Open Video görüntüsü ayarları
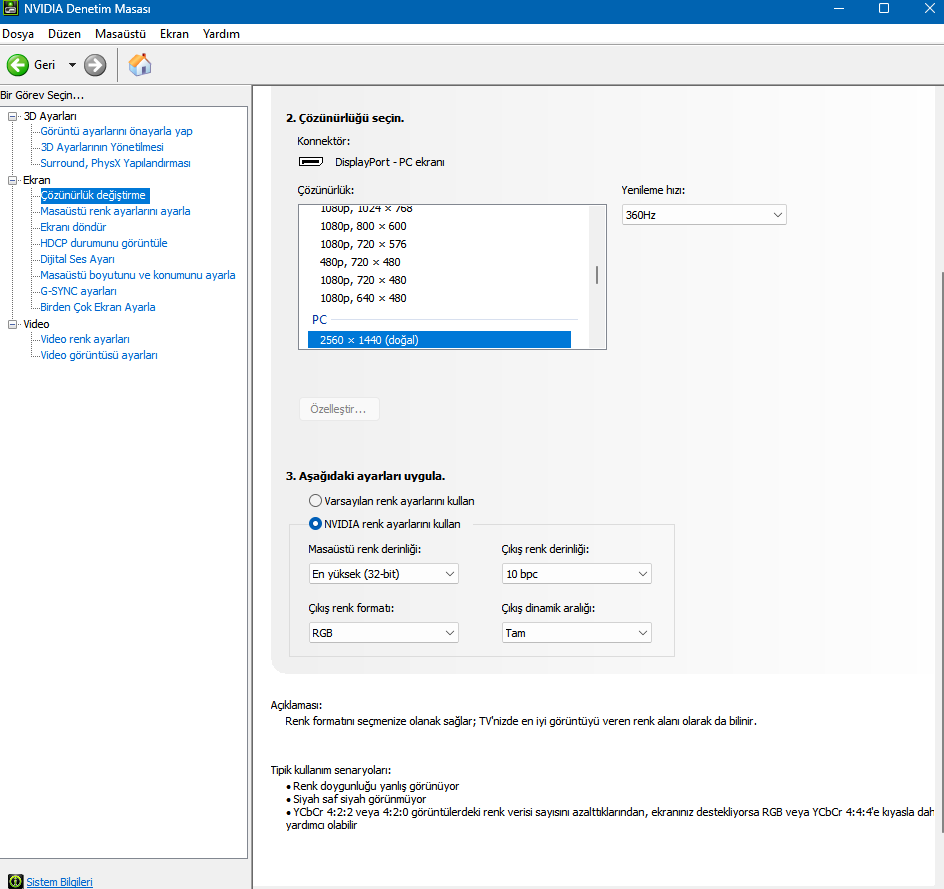Viewport: 944px width, 889px height. pyautogui.click(x=99, y=355)
